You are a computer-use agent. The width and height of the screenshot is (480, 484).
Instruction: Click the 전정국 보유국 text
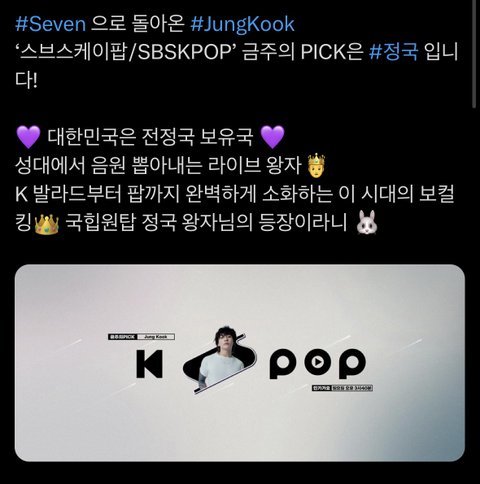click(197, 137)
